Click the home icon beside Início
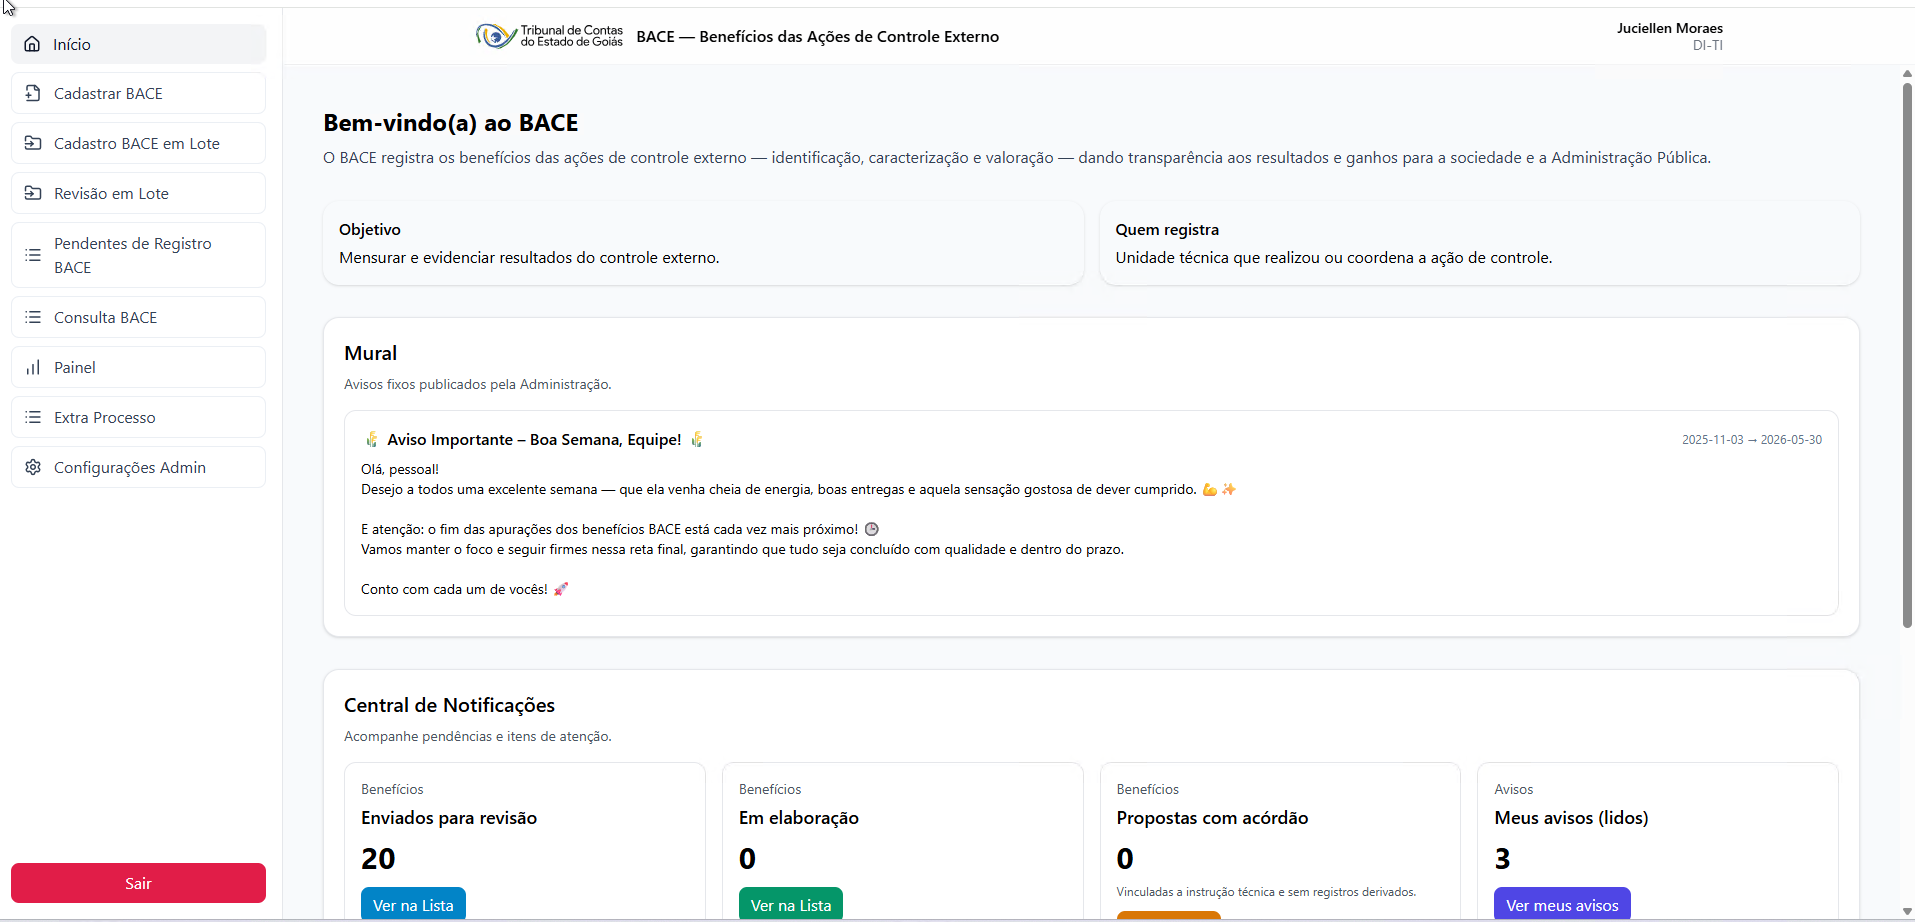 tap(33, 44)
